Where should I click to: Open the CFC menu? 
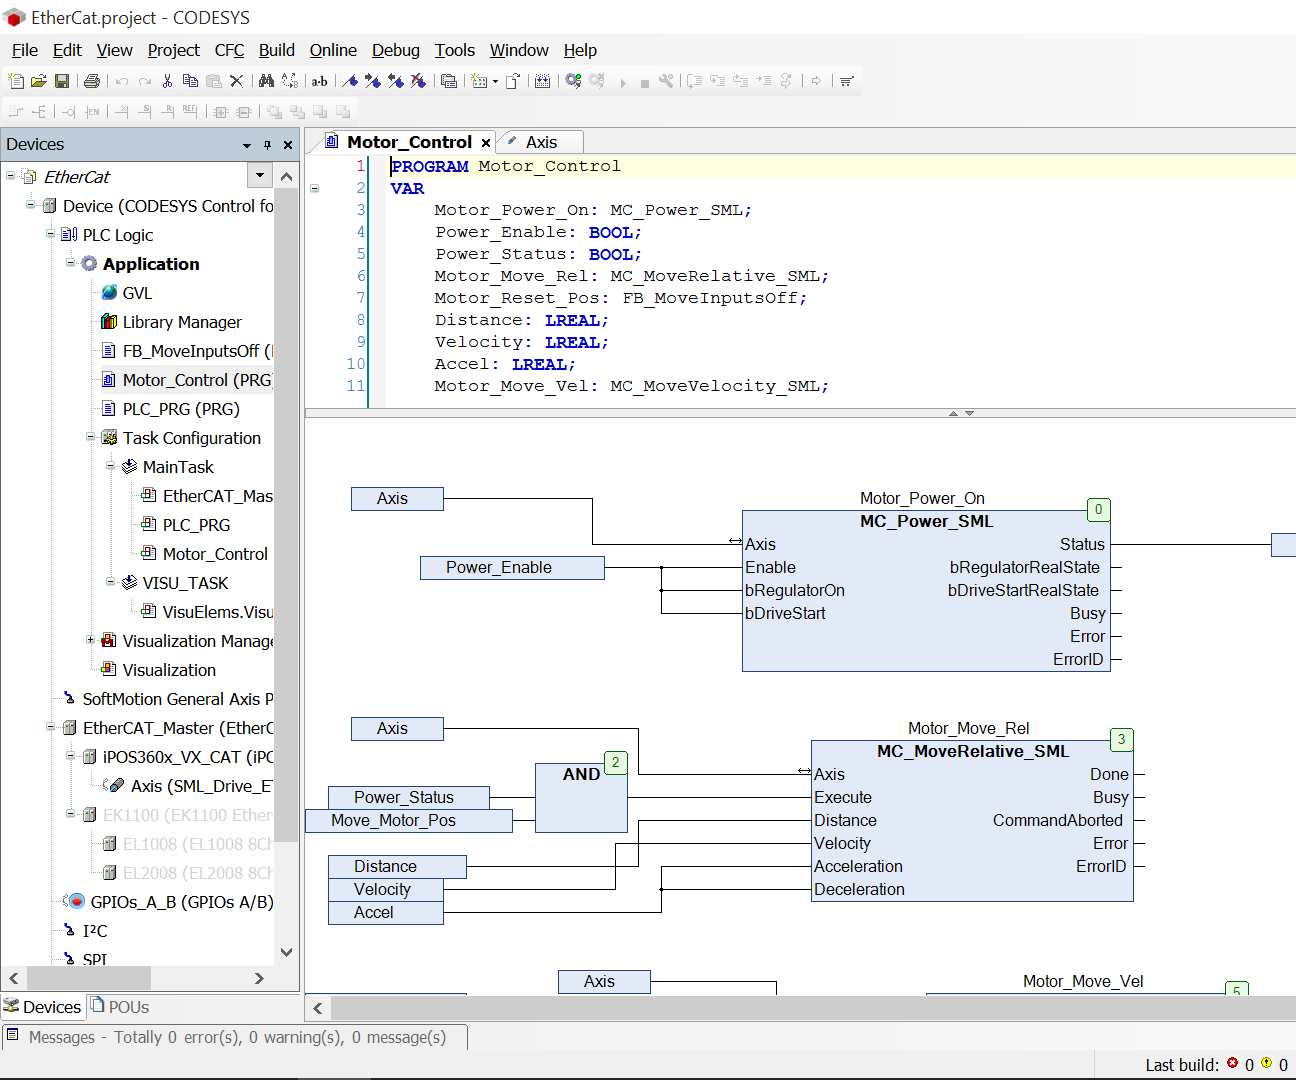pyautogui.click(x=229, y=50)
